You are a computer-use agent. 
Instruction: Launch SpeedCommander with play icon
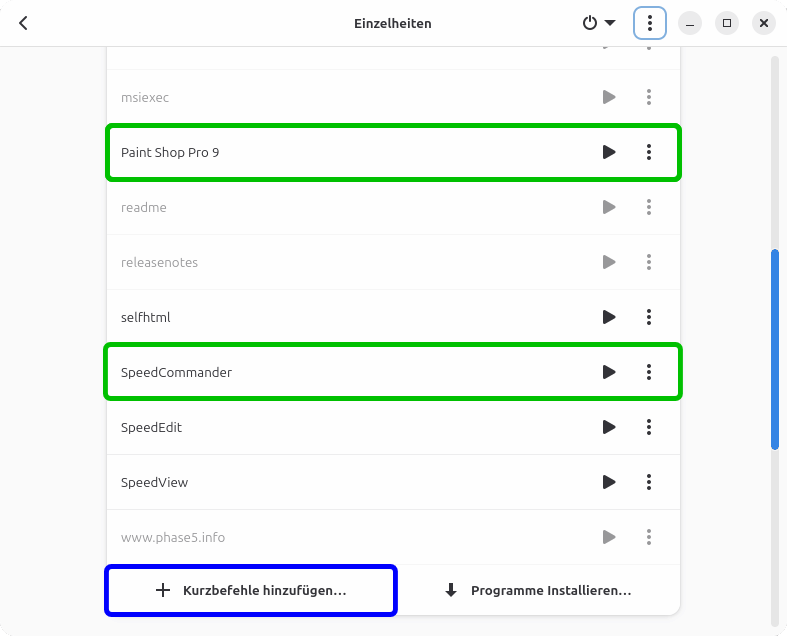[x=609, y=372]
